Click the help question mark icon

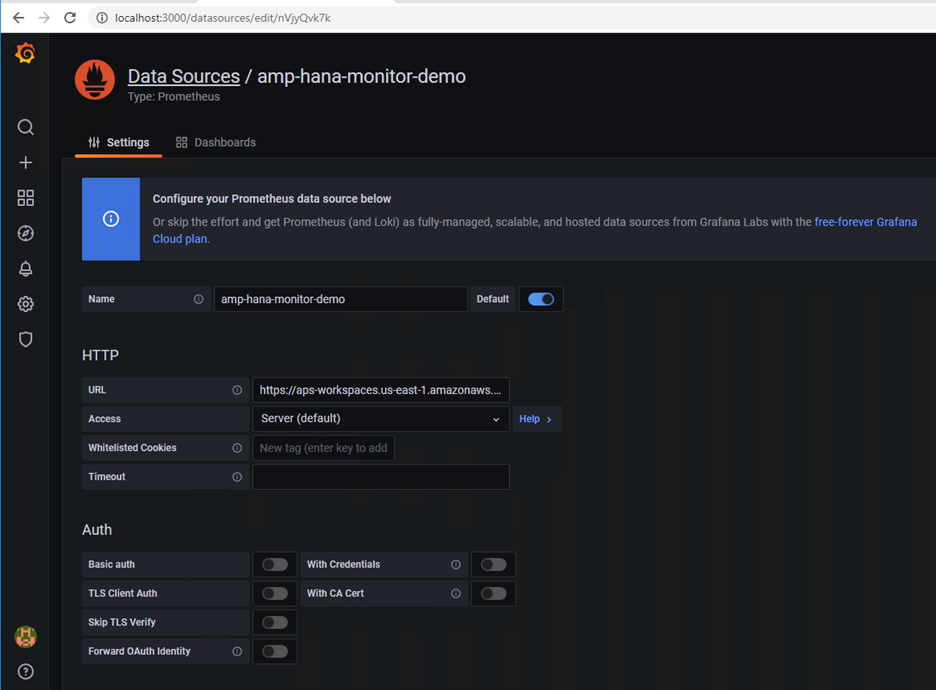[x=25, y=671]
